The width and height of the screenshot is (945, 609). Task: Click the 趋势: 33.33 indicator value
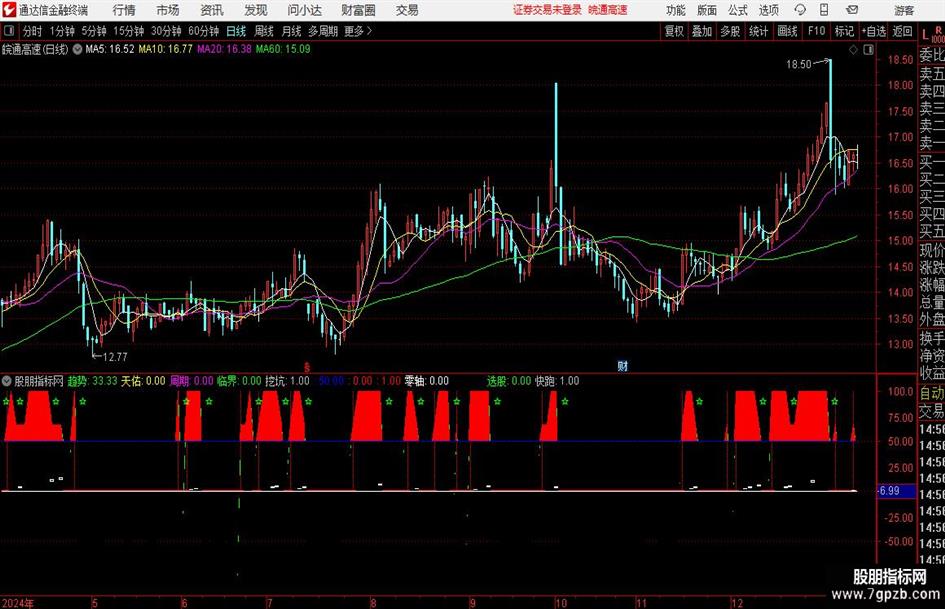(x=92, y=381)
